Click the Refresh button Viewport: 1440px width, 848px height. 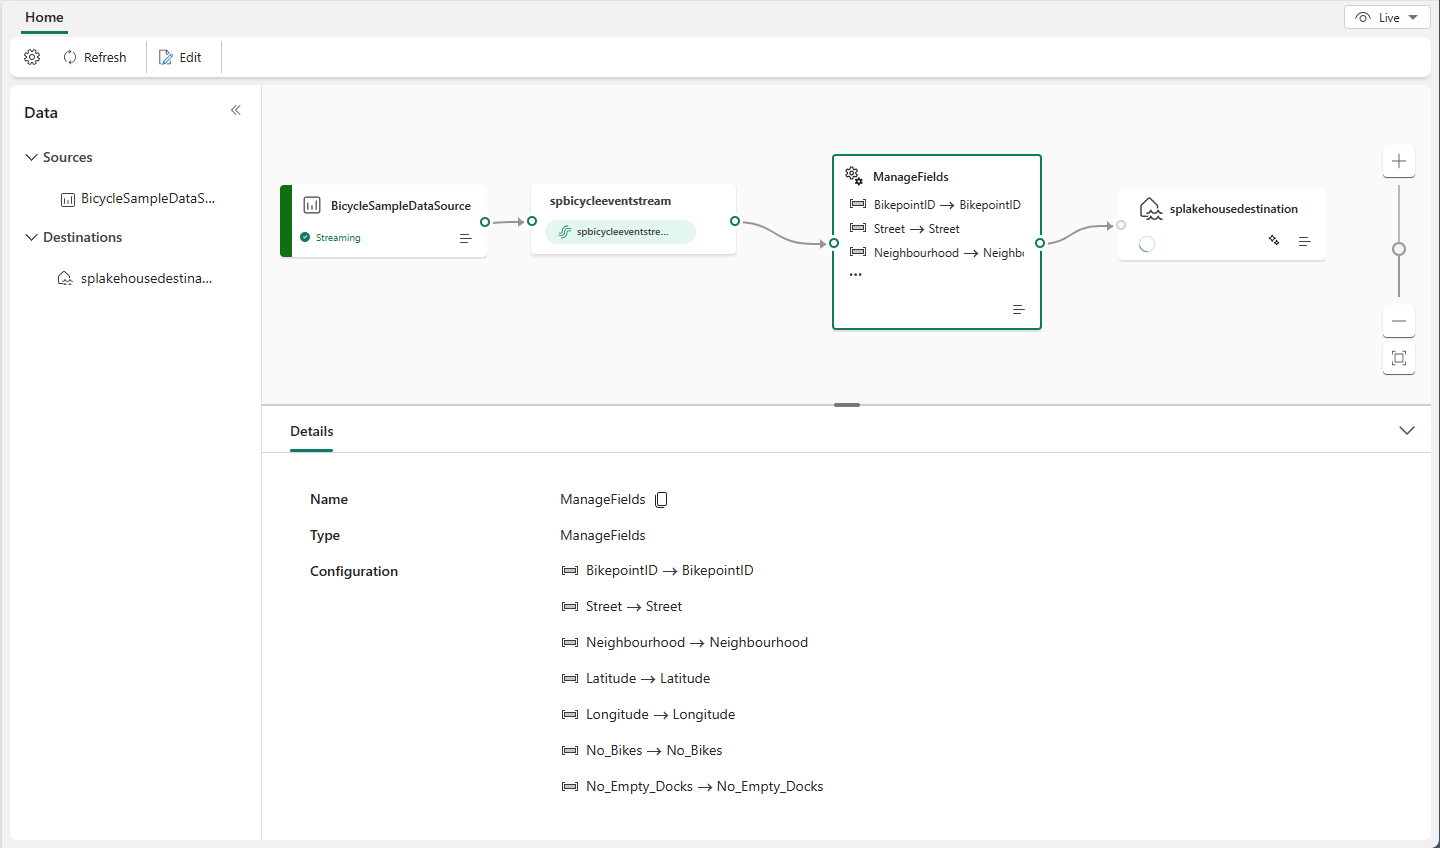point(95,57)
